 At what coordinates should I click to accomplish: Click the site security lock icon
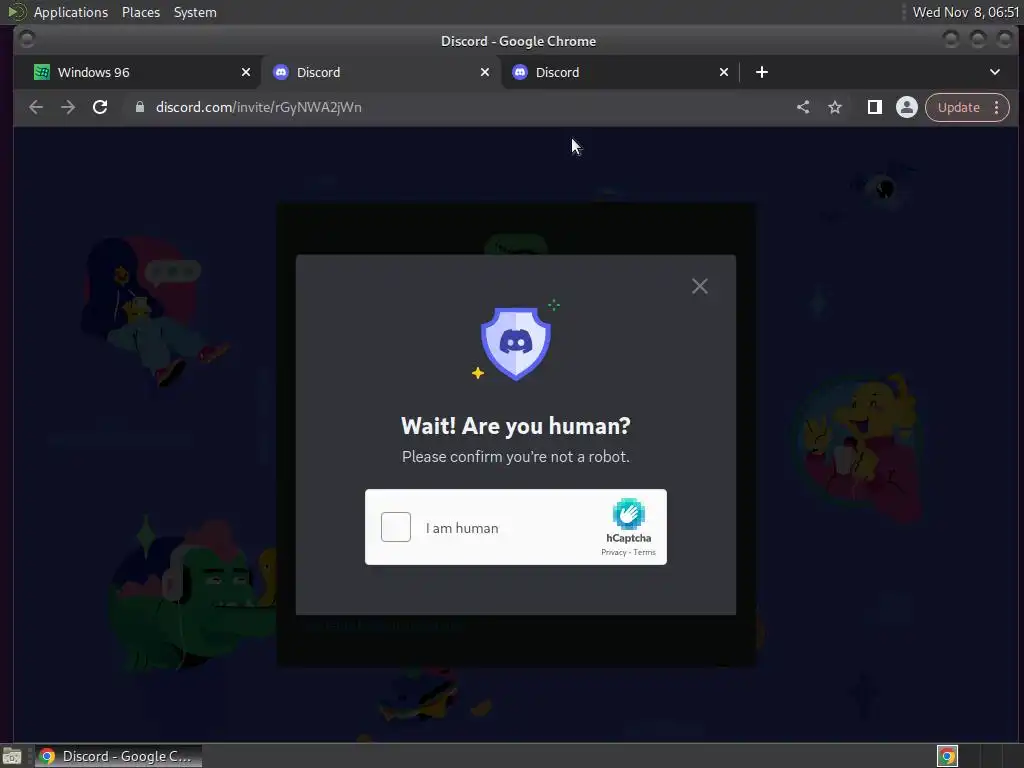coord(140,107)
